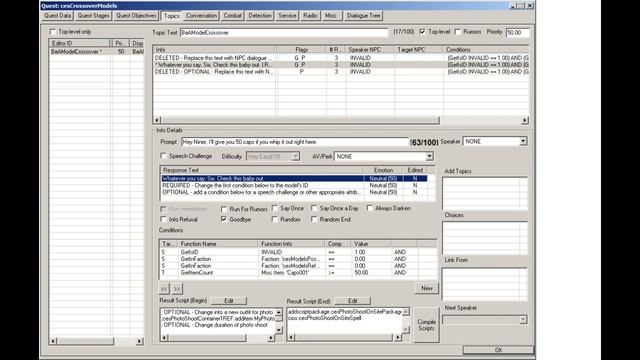Enable the Say Once checkbox
Screen dimensions: 640x360
(x=275, y=208)
